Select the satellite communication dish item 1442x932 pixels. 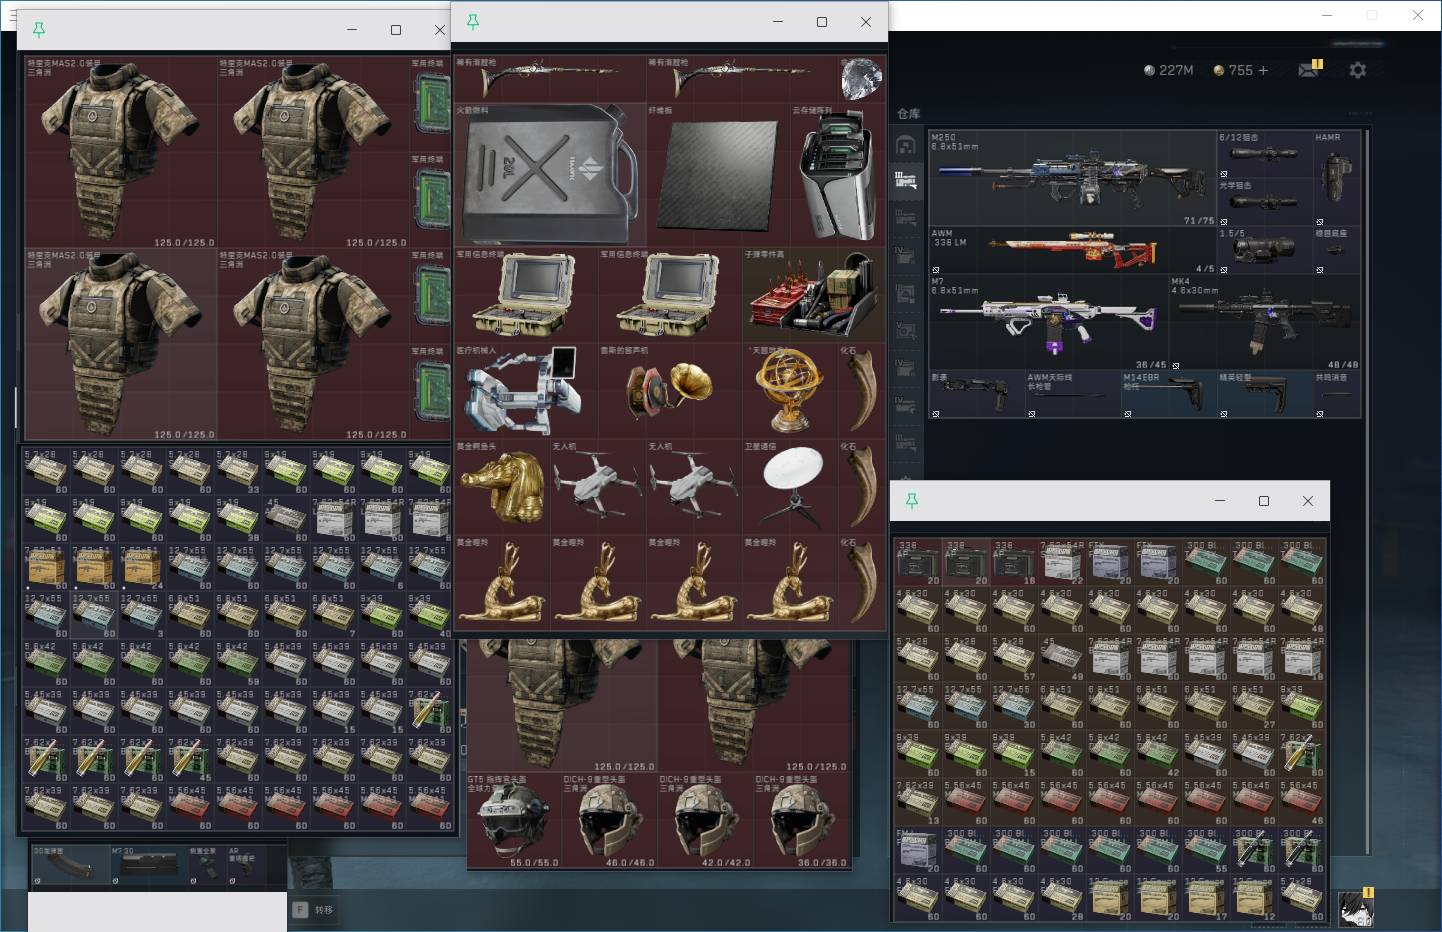[x=791, y=487]
